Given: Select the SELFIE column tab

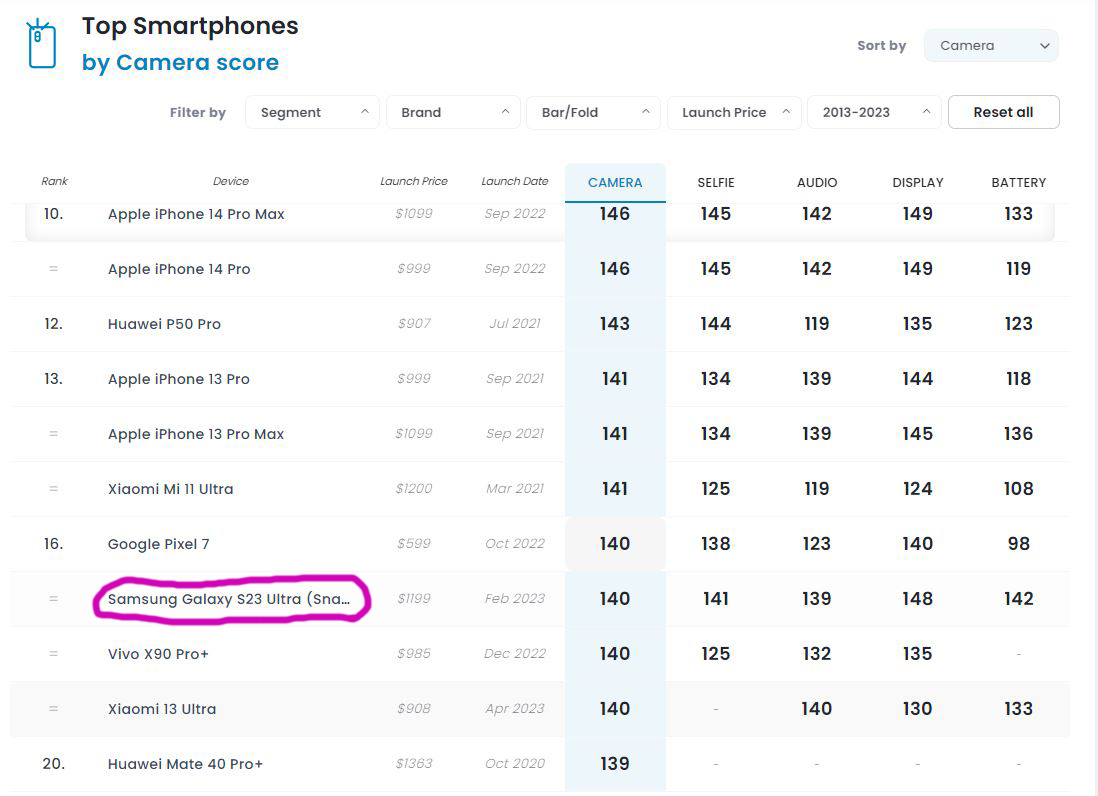Looking at the screenshot, I should click(716, 183).
